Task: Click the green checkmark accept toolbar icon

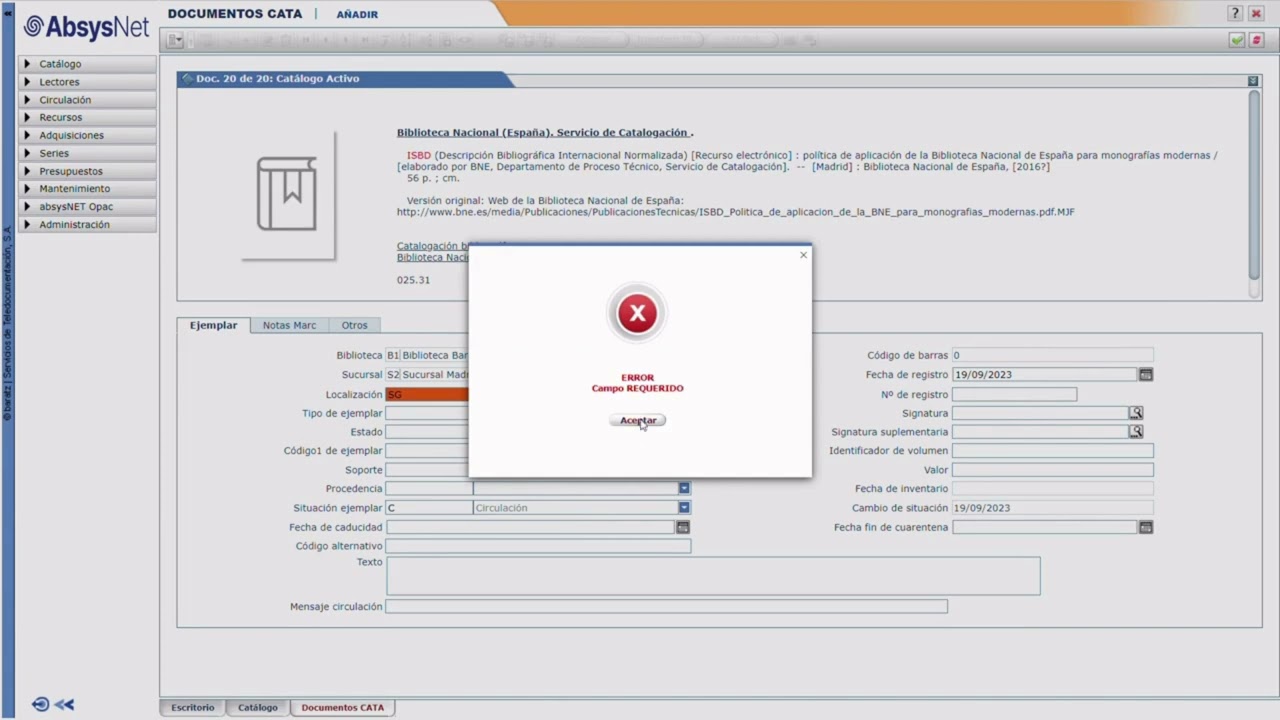Action: click(1237, 40)
